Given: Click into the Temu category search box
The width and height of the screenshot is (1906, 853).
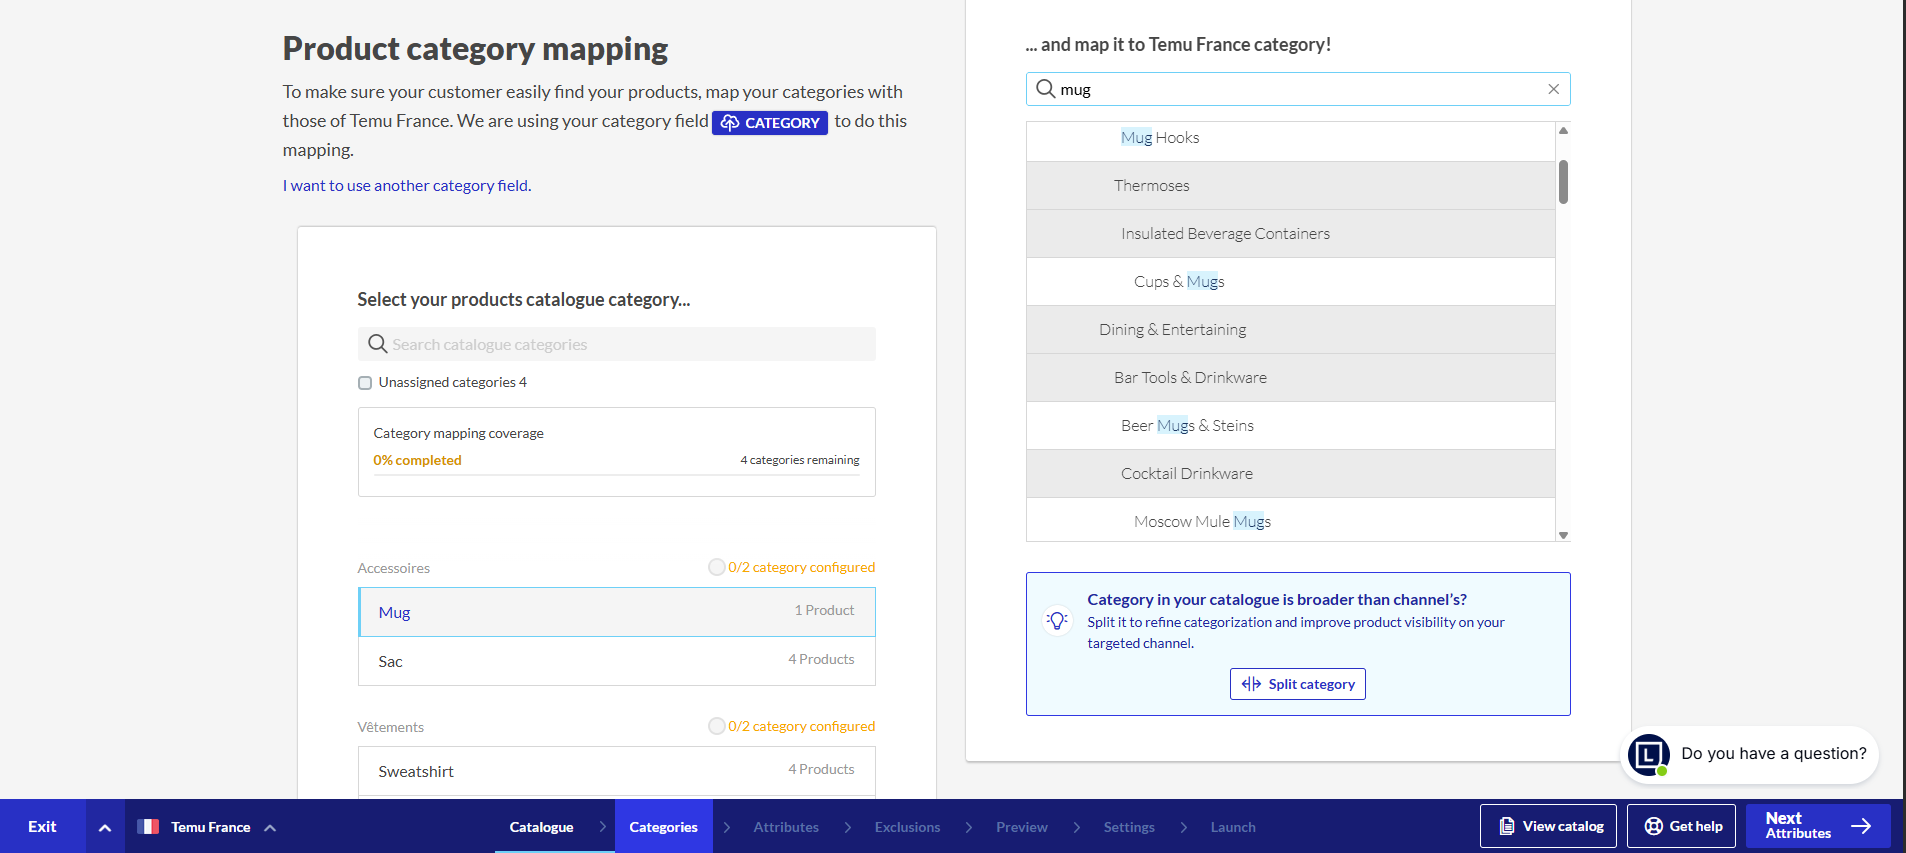Looking at the screenshot, I should coord(1298,89).
